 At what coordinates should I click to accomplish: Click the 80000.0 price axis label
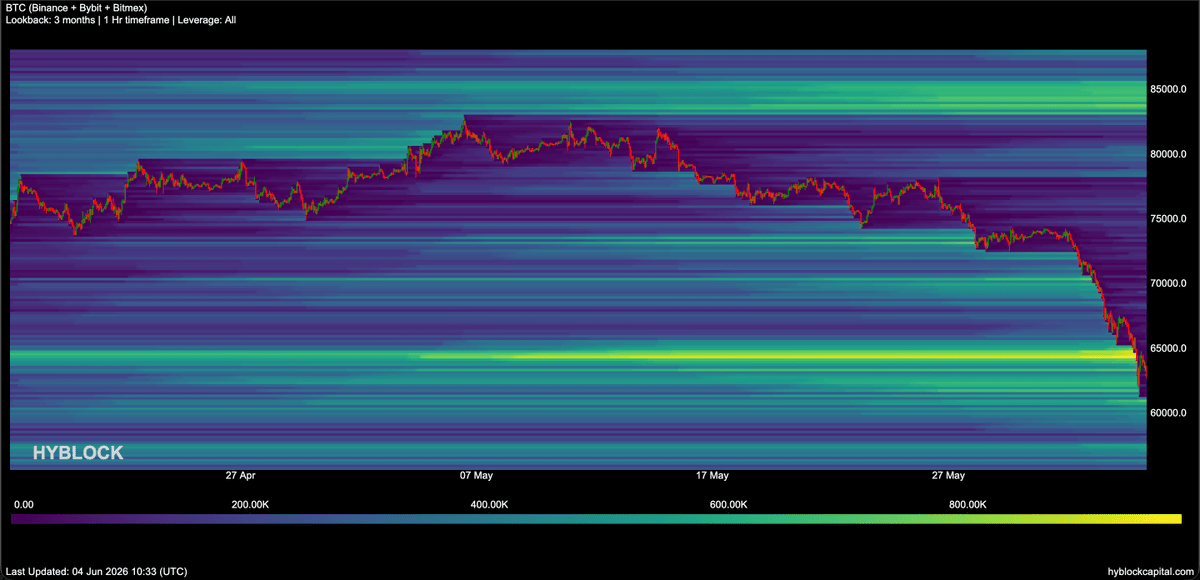click(x=1168, y=154)
